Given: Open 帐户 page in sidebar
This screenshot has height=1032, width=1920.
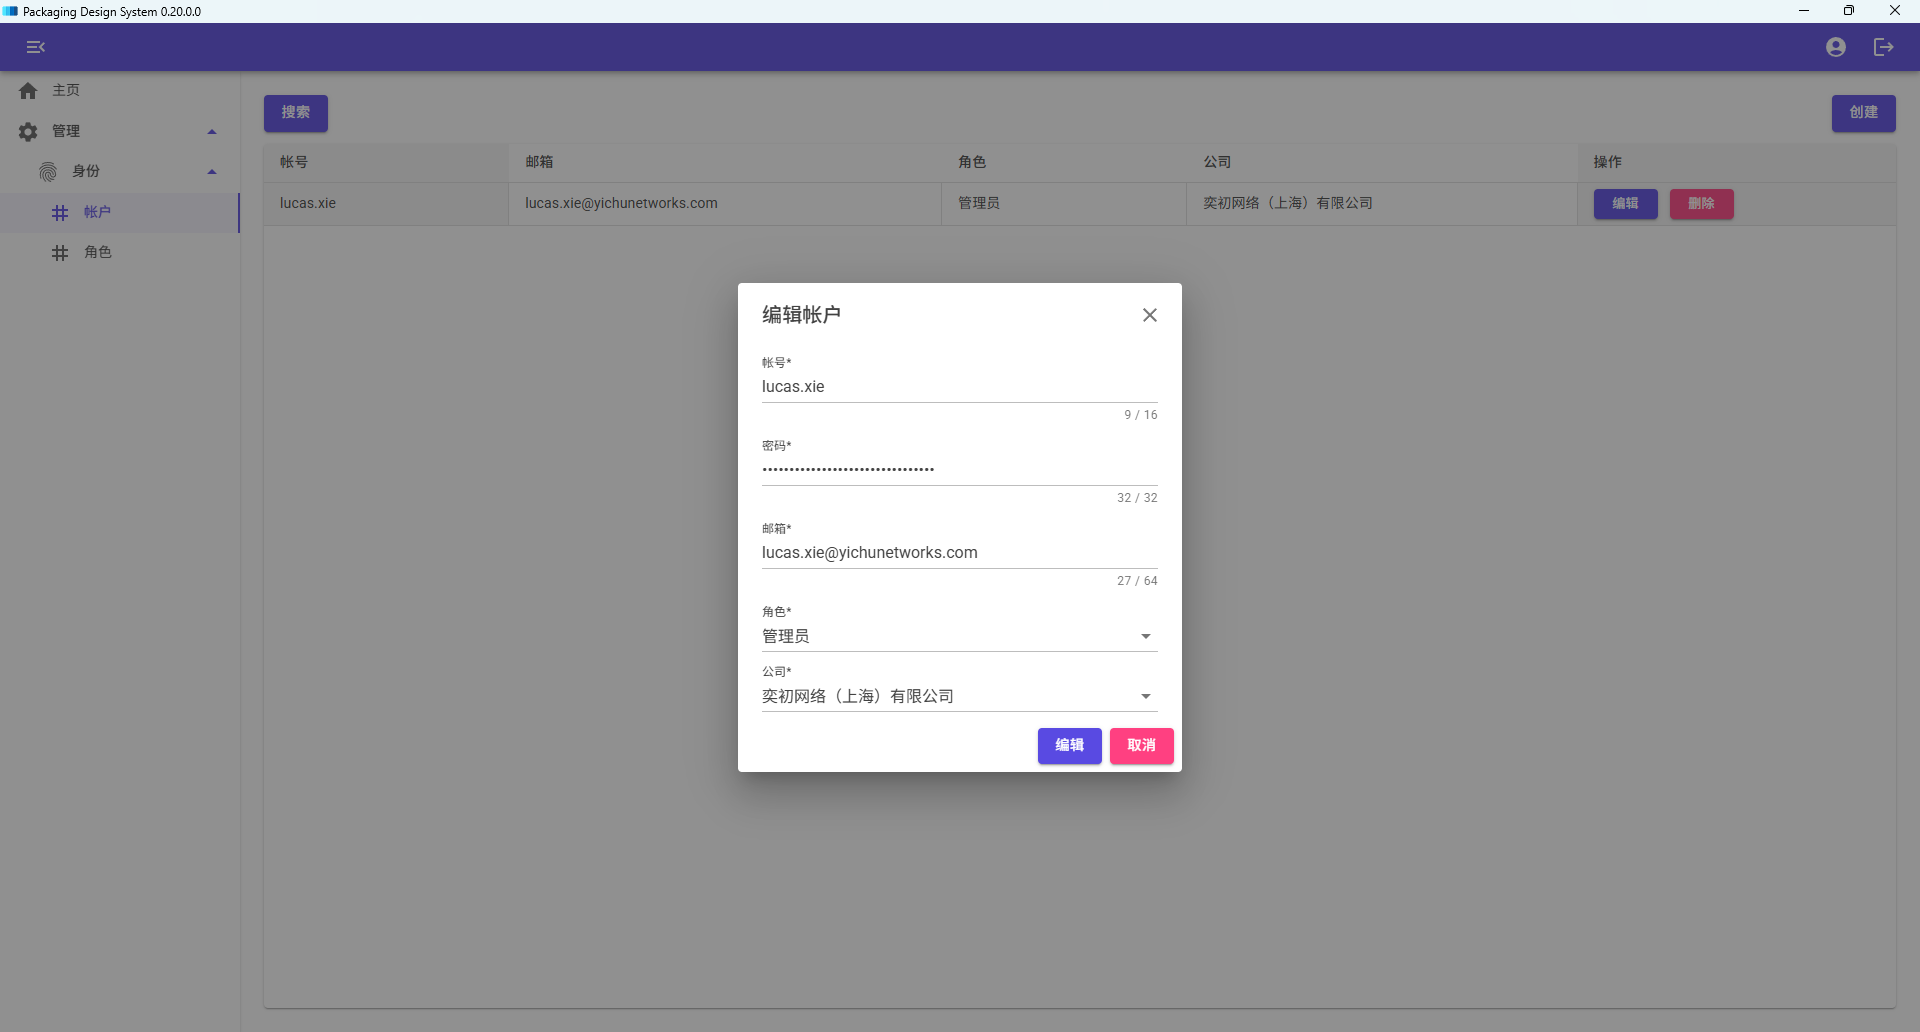Looking at the screenshot, I should [x=120, y=213].
